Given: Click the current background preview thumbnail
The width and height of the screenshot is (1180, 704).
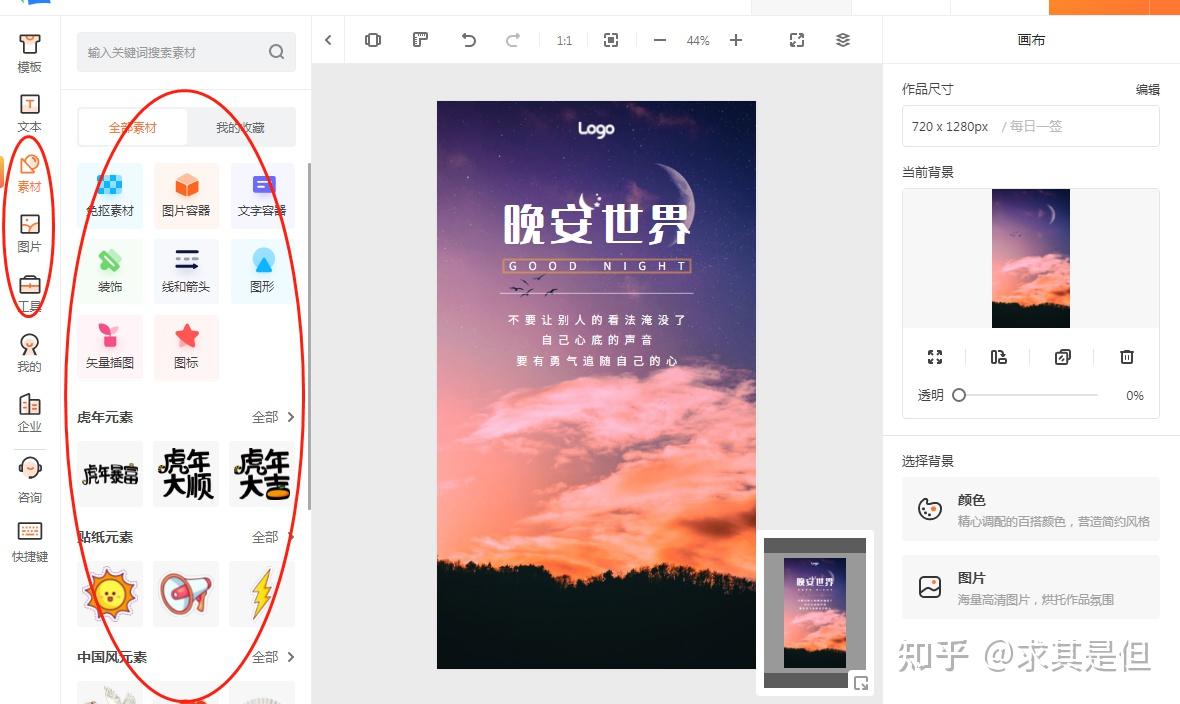Looking at the screenshot, I should coord(1030,258).
